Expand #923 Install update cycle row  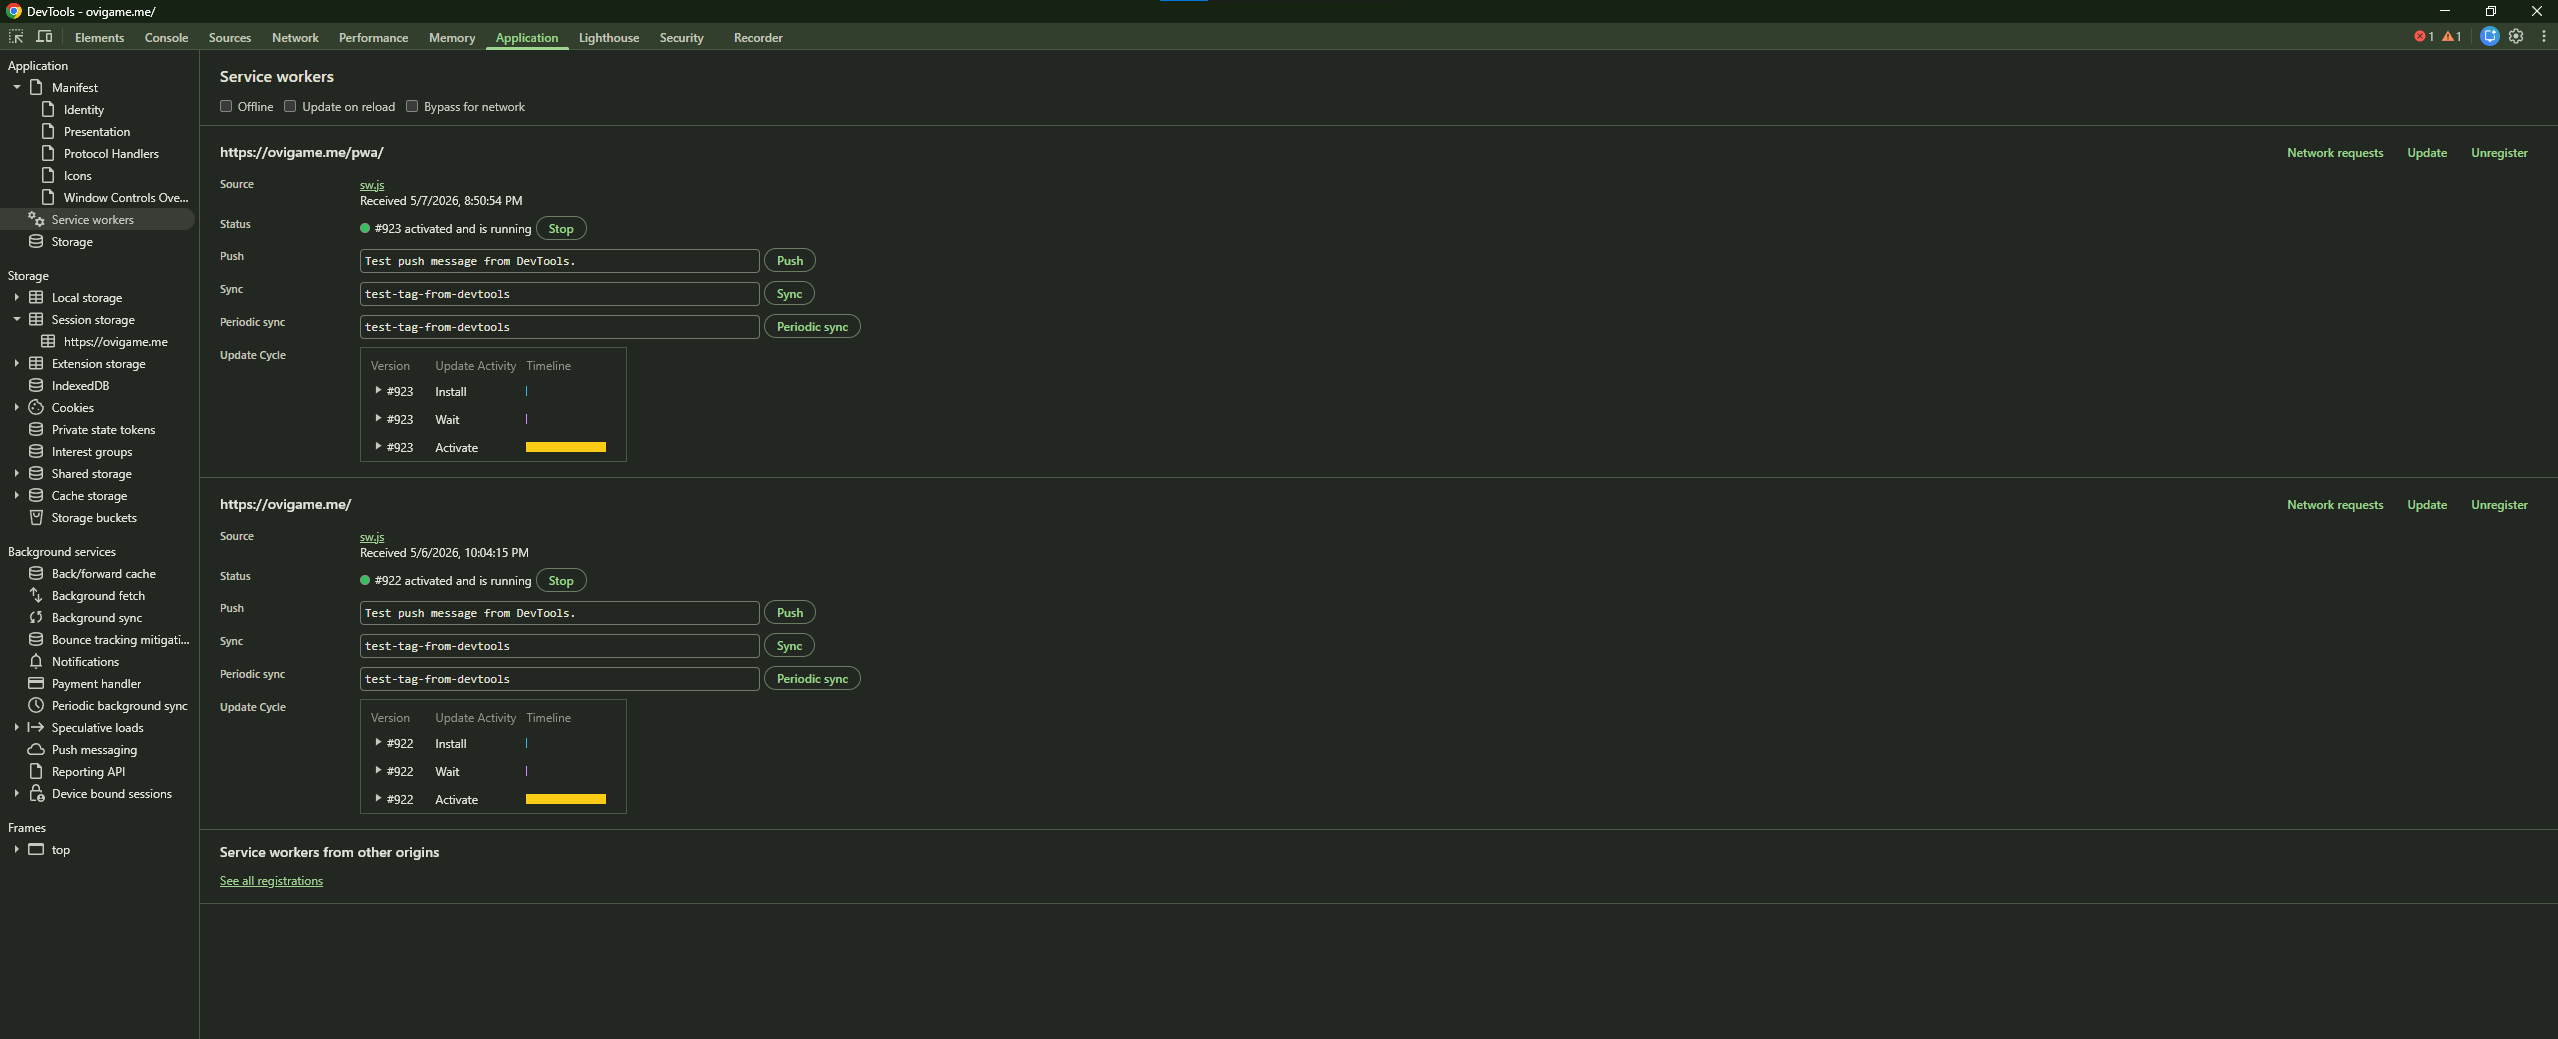(x=378, y=391)
